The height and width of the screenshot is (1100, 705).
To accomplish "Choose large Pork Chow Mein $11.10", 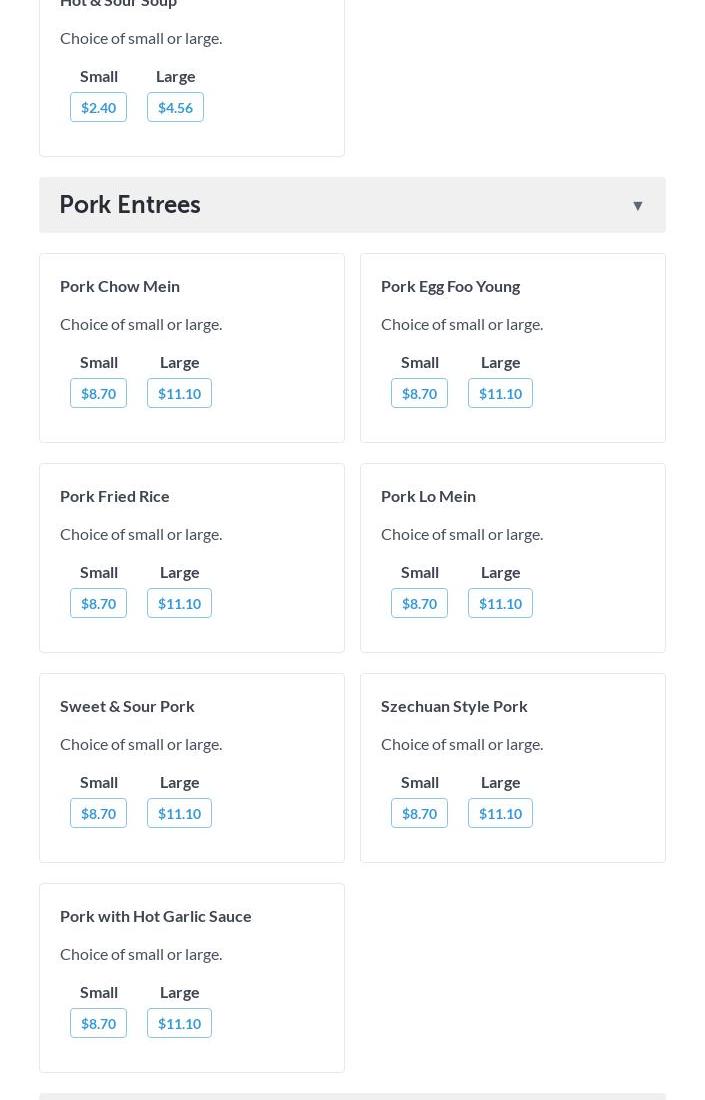I will [x=179, y=393].
